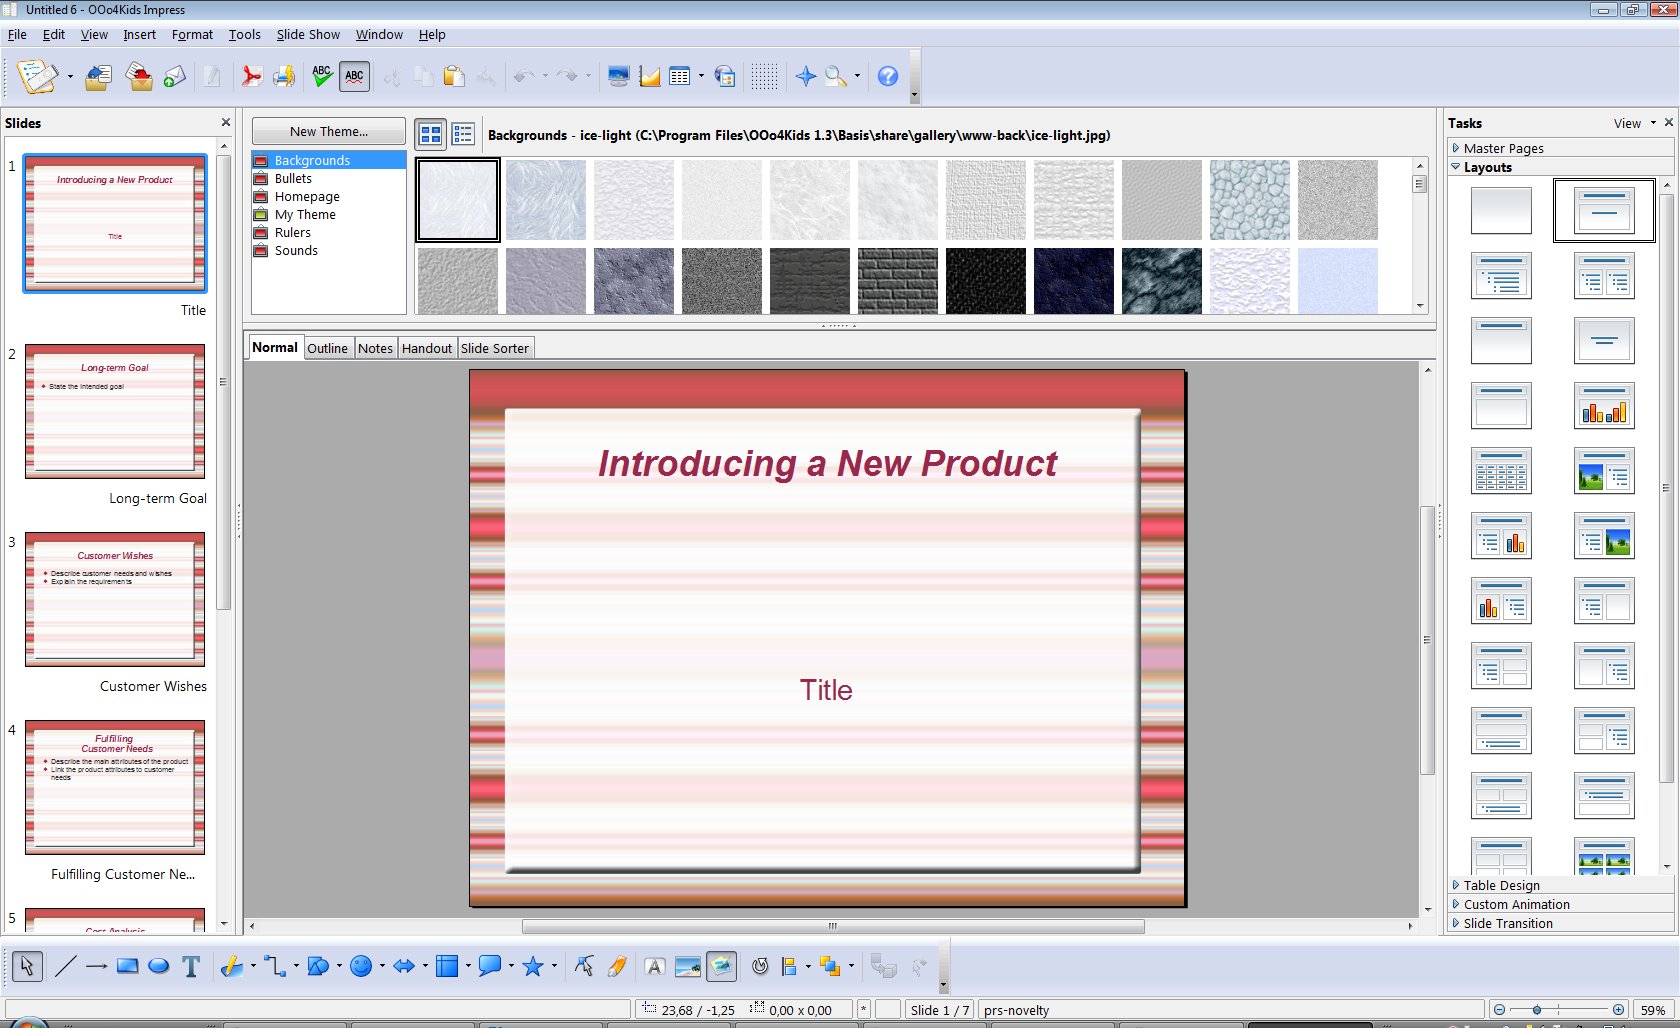Open the Block Arrows dropdown arrow
The image size is (1680, 1028).
425,966
